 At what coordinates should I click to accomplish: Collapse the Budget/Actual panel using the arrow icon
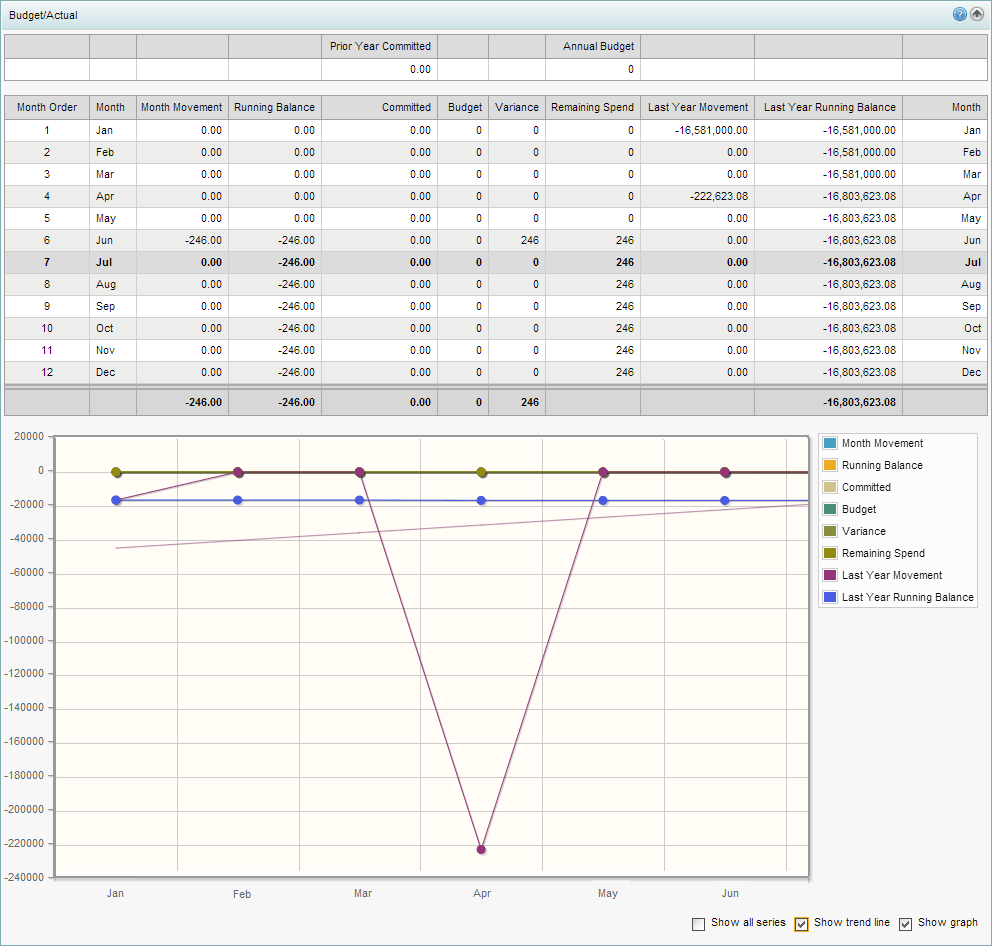[977, 14]
